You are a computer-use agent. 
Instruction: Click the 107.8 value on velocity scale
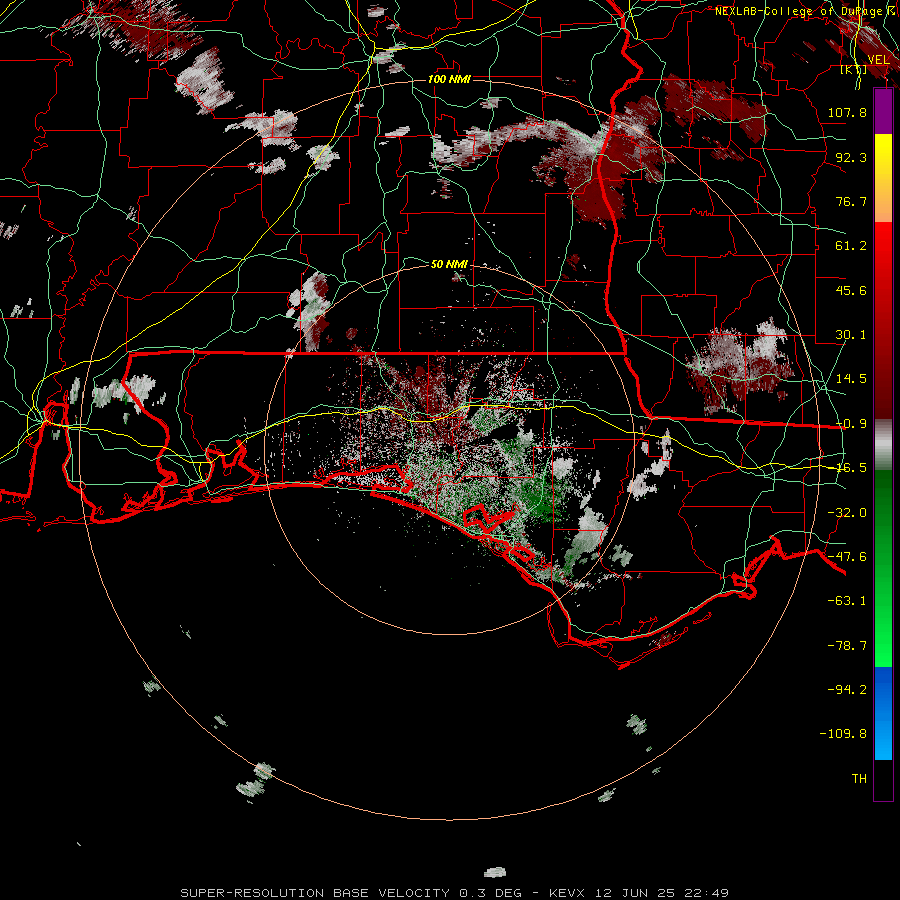tap(847, 112)
